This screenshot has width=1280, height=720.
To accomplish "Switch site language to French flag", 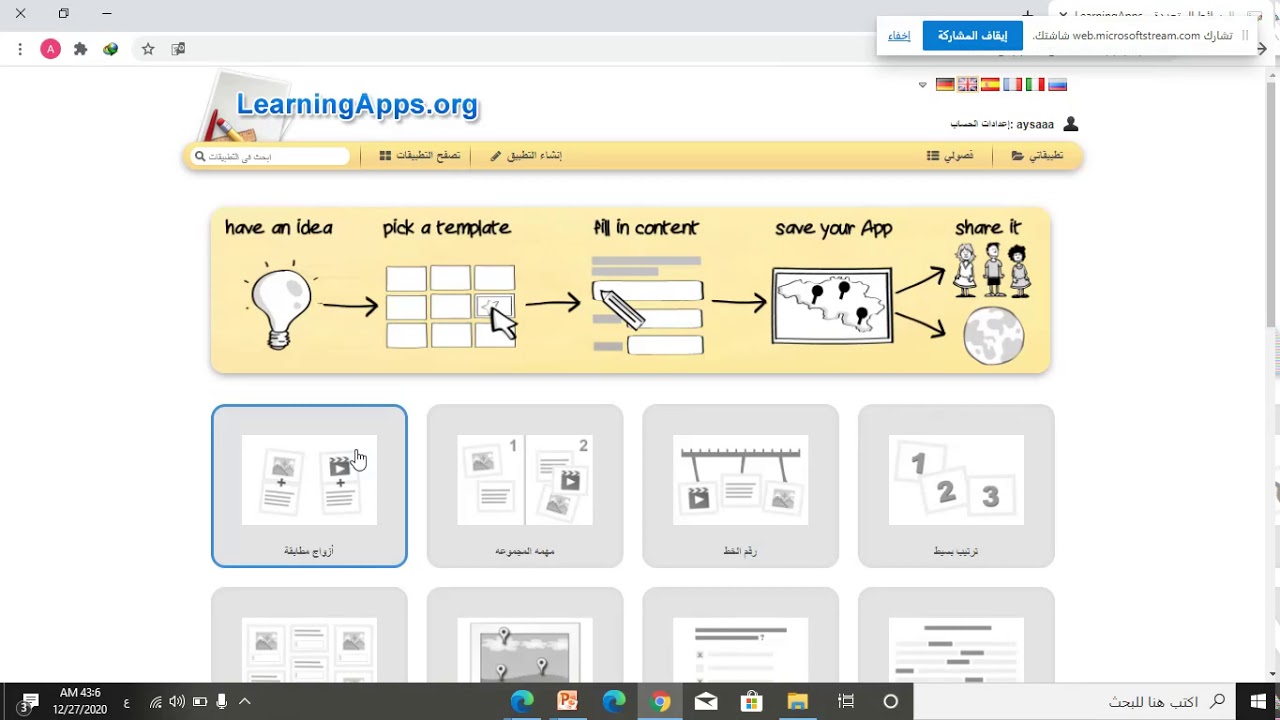I will (1013, 85).
